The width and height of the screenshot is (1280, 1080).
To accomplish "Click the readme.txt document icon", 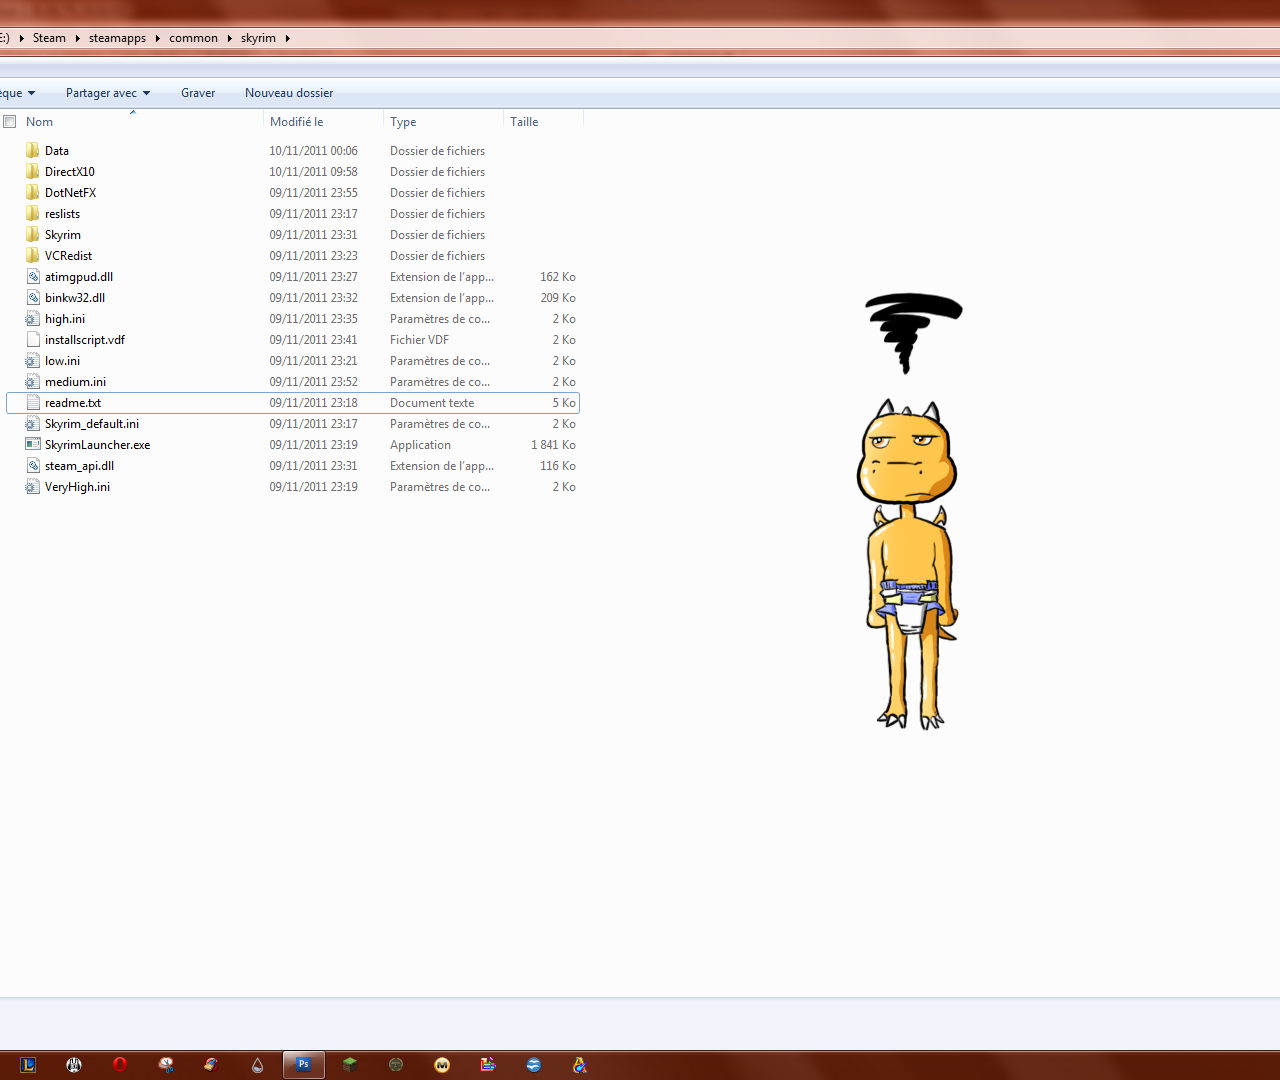I will 33,403.
